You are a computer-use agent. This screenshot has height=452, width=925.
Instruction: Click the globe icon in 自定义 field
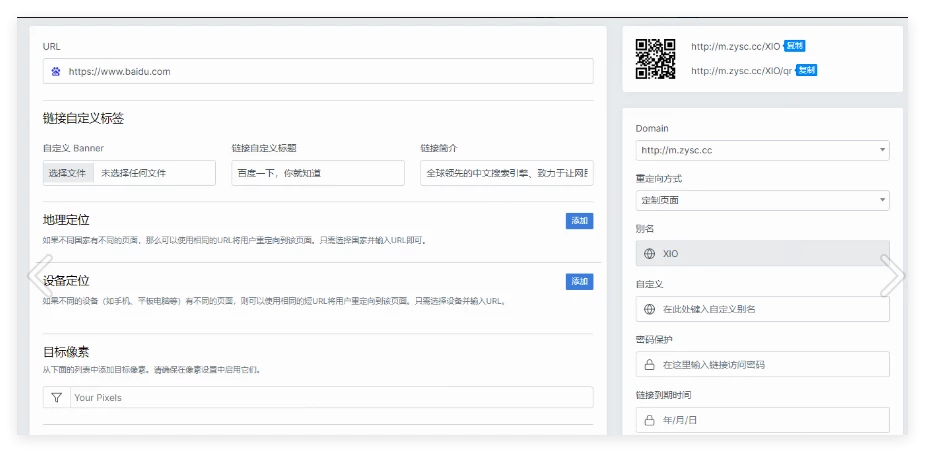point(650,309)
